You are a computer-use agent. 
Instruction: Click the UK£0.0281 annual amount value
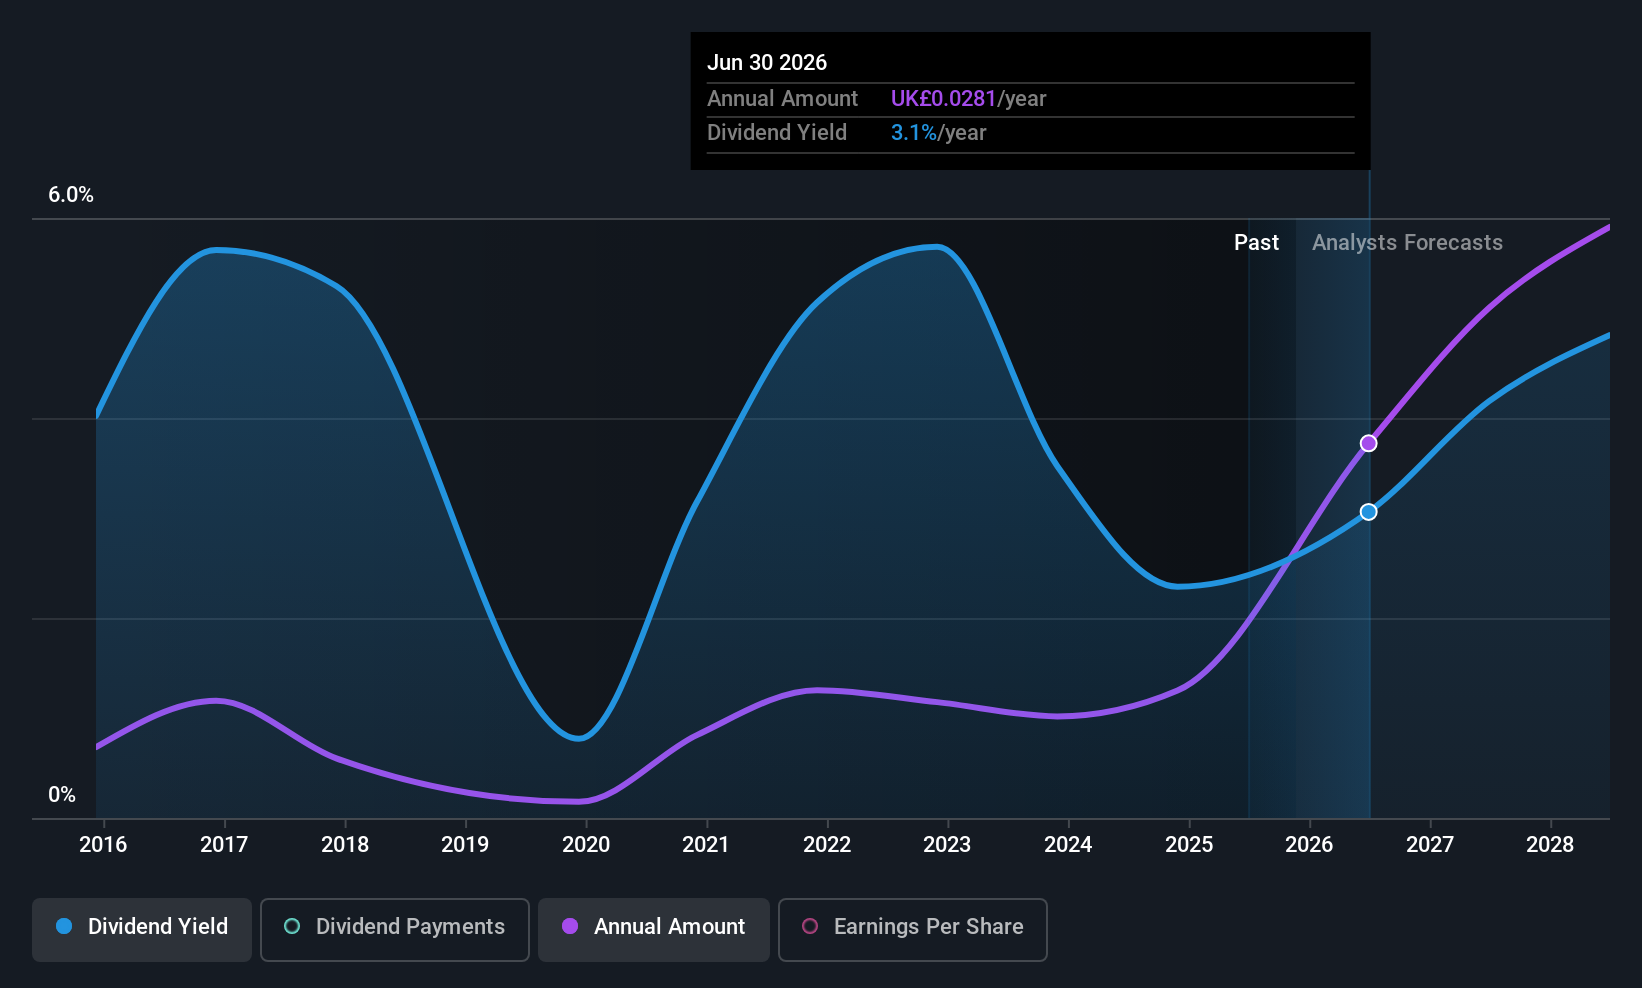[x=943, y=98]
